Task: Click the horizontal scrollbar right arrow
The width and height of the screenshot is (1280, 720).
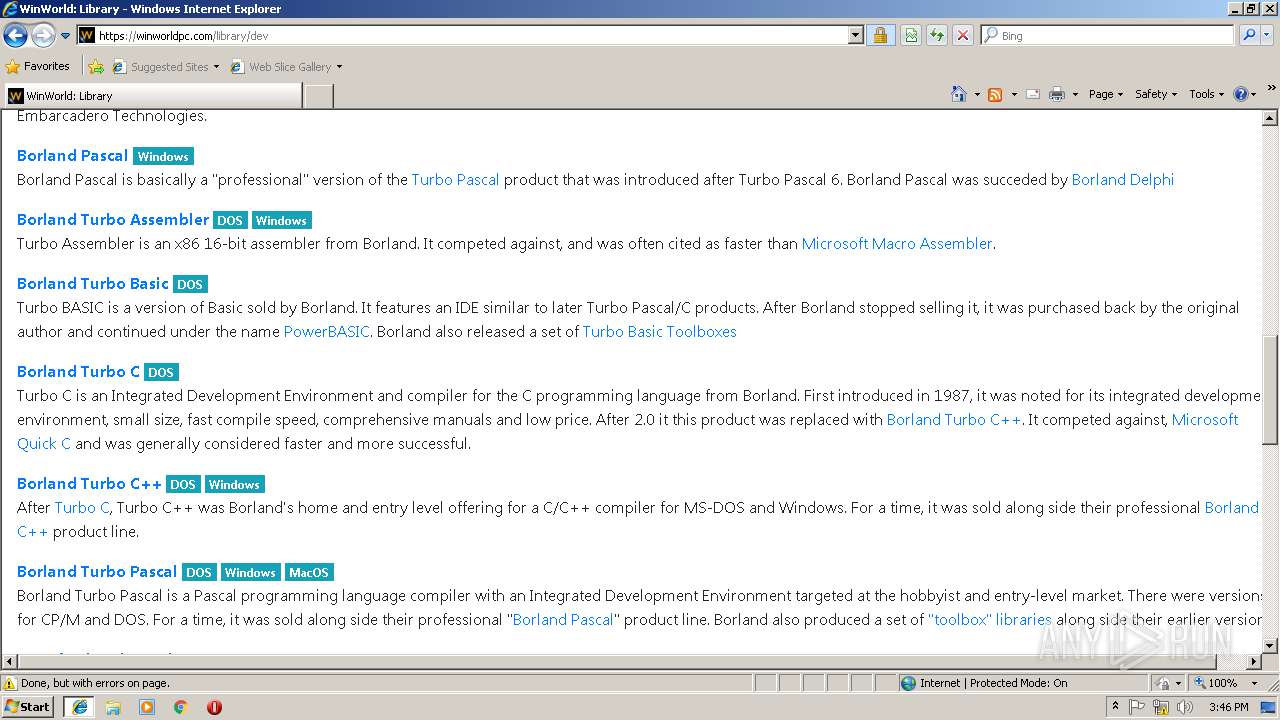Action: [1254, 662]
